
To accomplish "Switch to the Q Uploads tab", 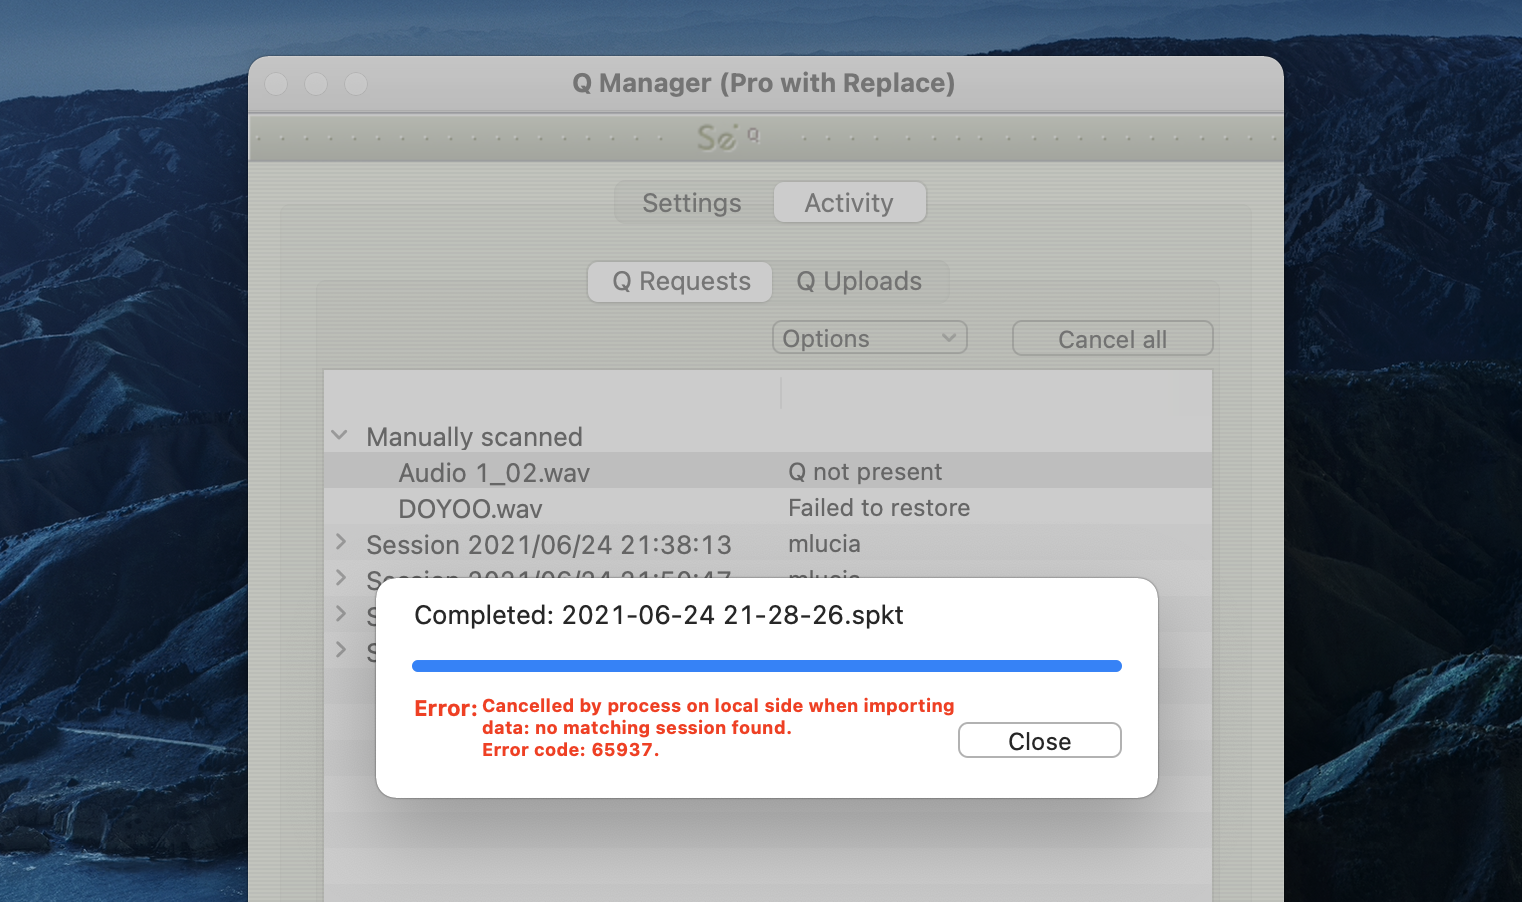I will pos(859,282).
